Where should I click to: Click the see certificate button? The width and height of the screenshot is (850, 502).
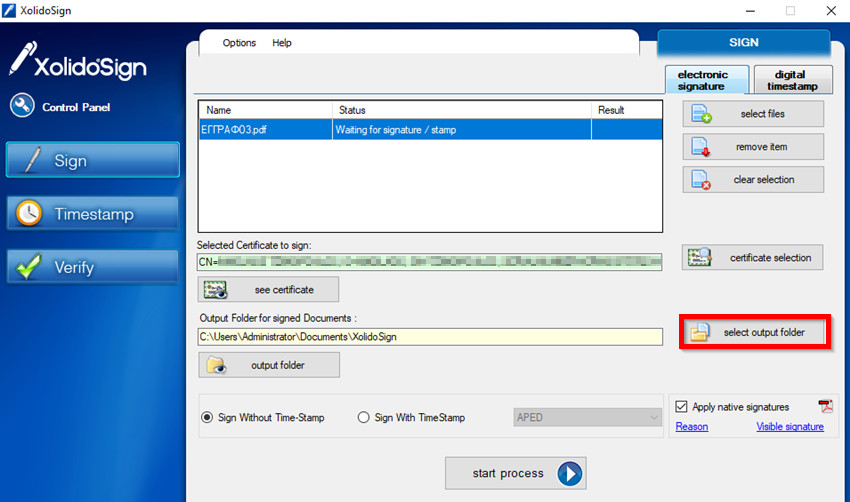(x=268, y=289)
